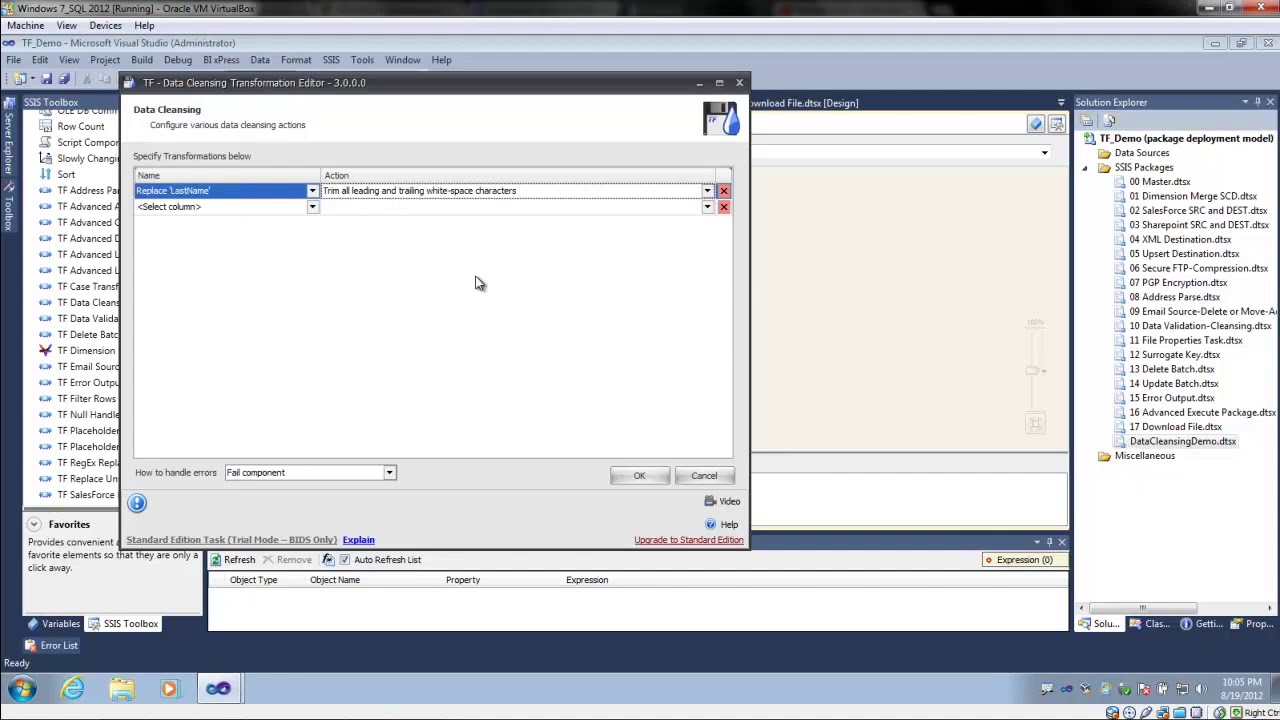Open Internet Explorer from the taskbar
Screen dimensions: 1280x720
coord(73,688)
